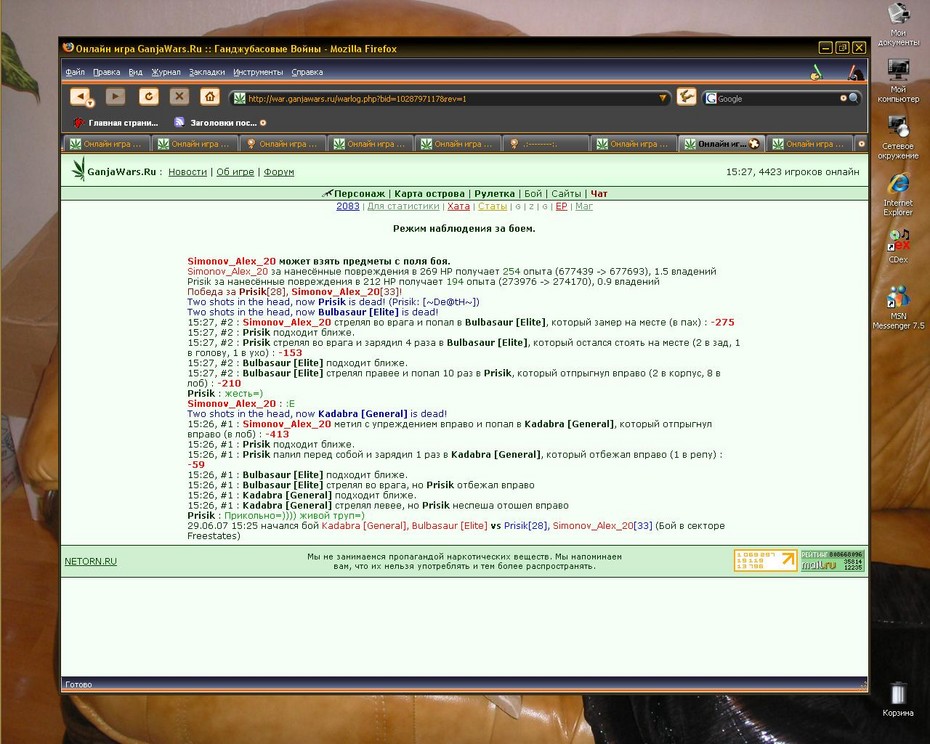Open Мой компьютер desktop icon

(x=898, y=81)
